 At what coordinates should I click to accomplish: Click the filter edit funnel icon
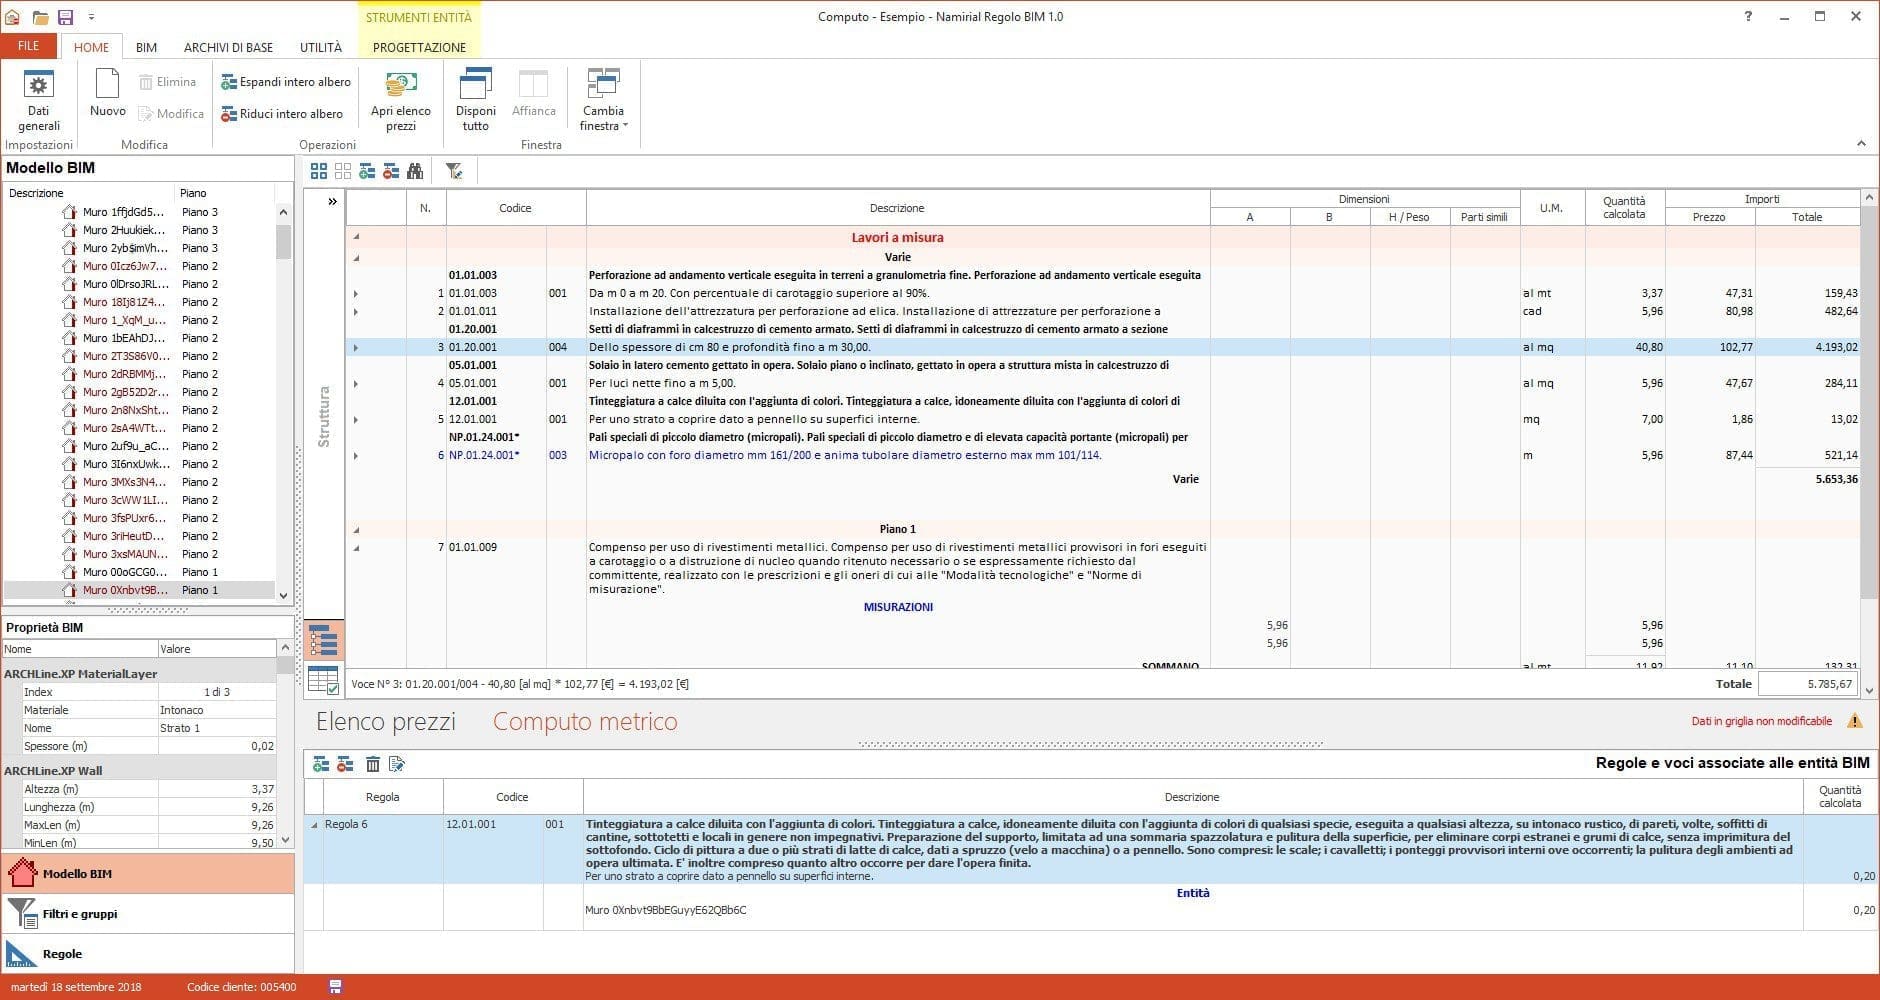(x=454, y=171)
